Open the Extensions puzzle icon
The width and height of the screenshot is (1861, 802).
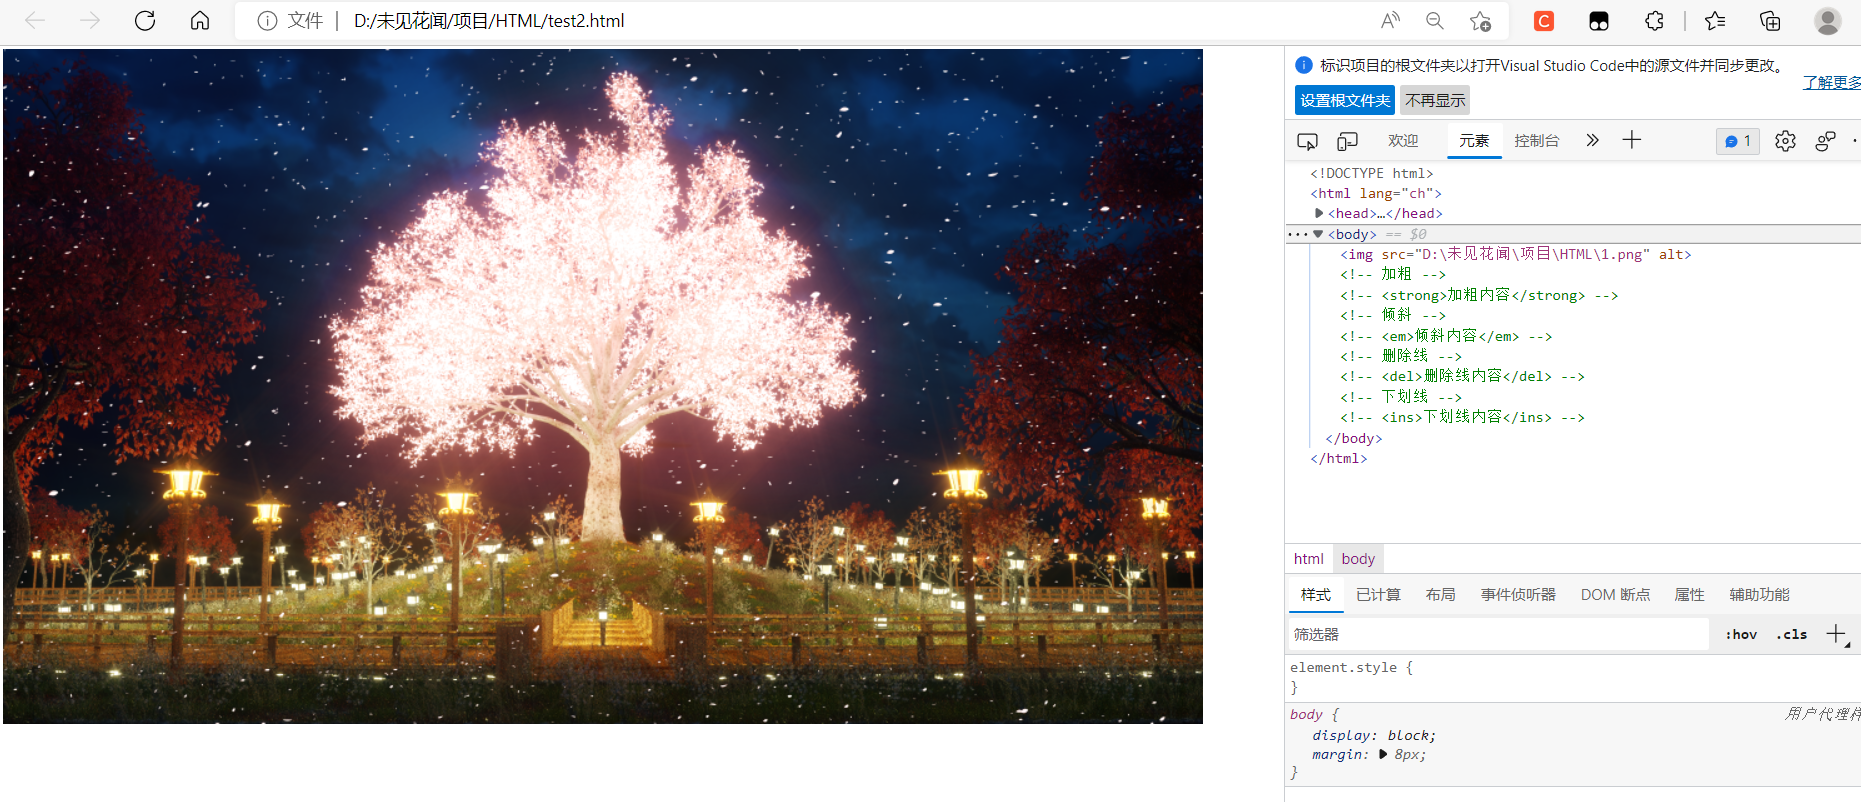1654,20
